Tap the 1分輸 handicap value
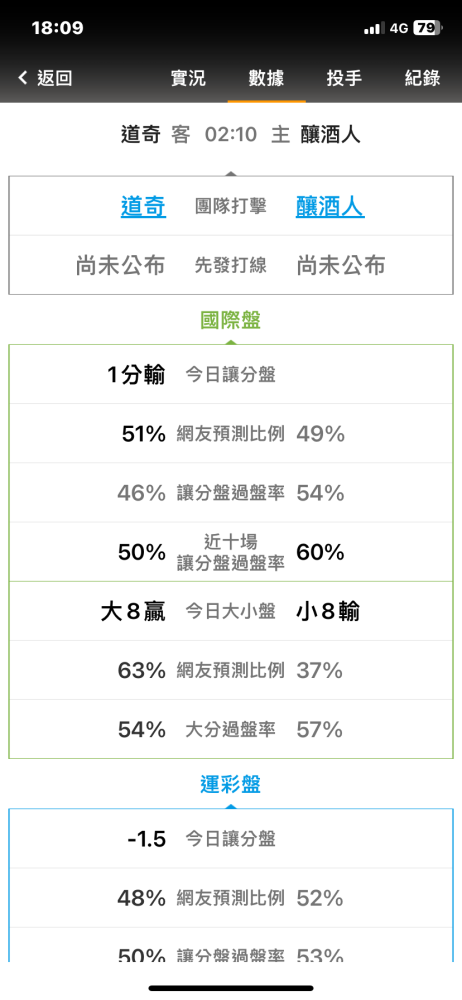Viewport: 462px width, 1000px height. pyautogui.click(x=136, y=375)
